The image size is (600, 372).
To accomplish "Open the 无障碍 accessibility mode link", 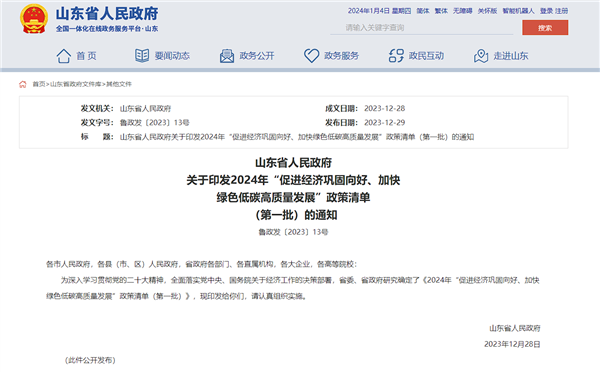I will point(463,11).
